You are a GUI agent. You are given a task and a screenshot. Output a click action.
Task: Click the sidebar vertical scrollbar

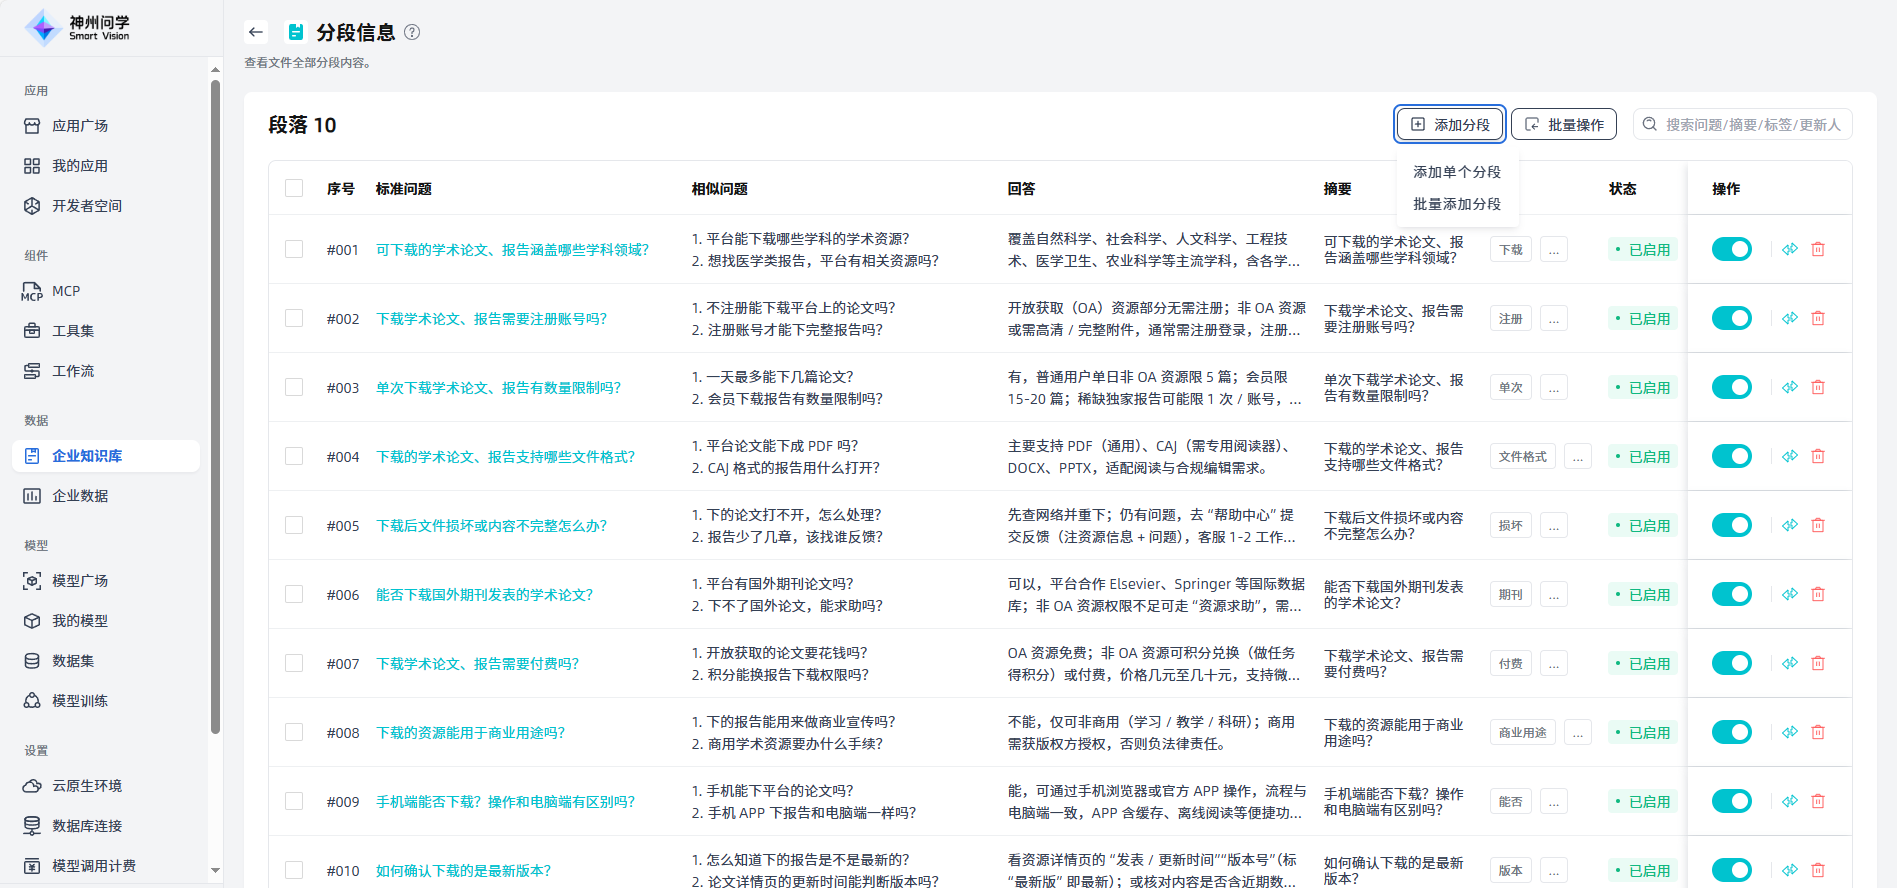tap(215, 400)
